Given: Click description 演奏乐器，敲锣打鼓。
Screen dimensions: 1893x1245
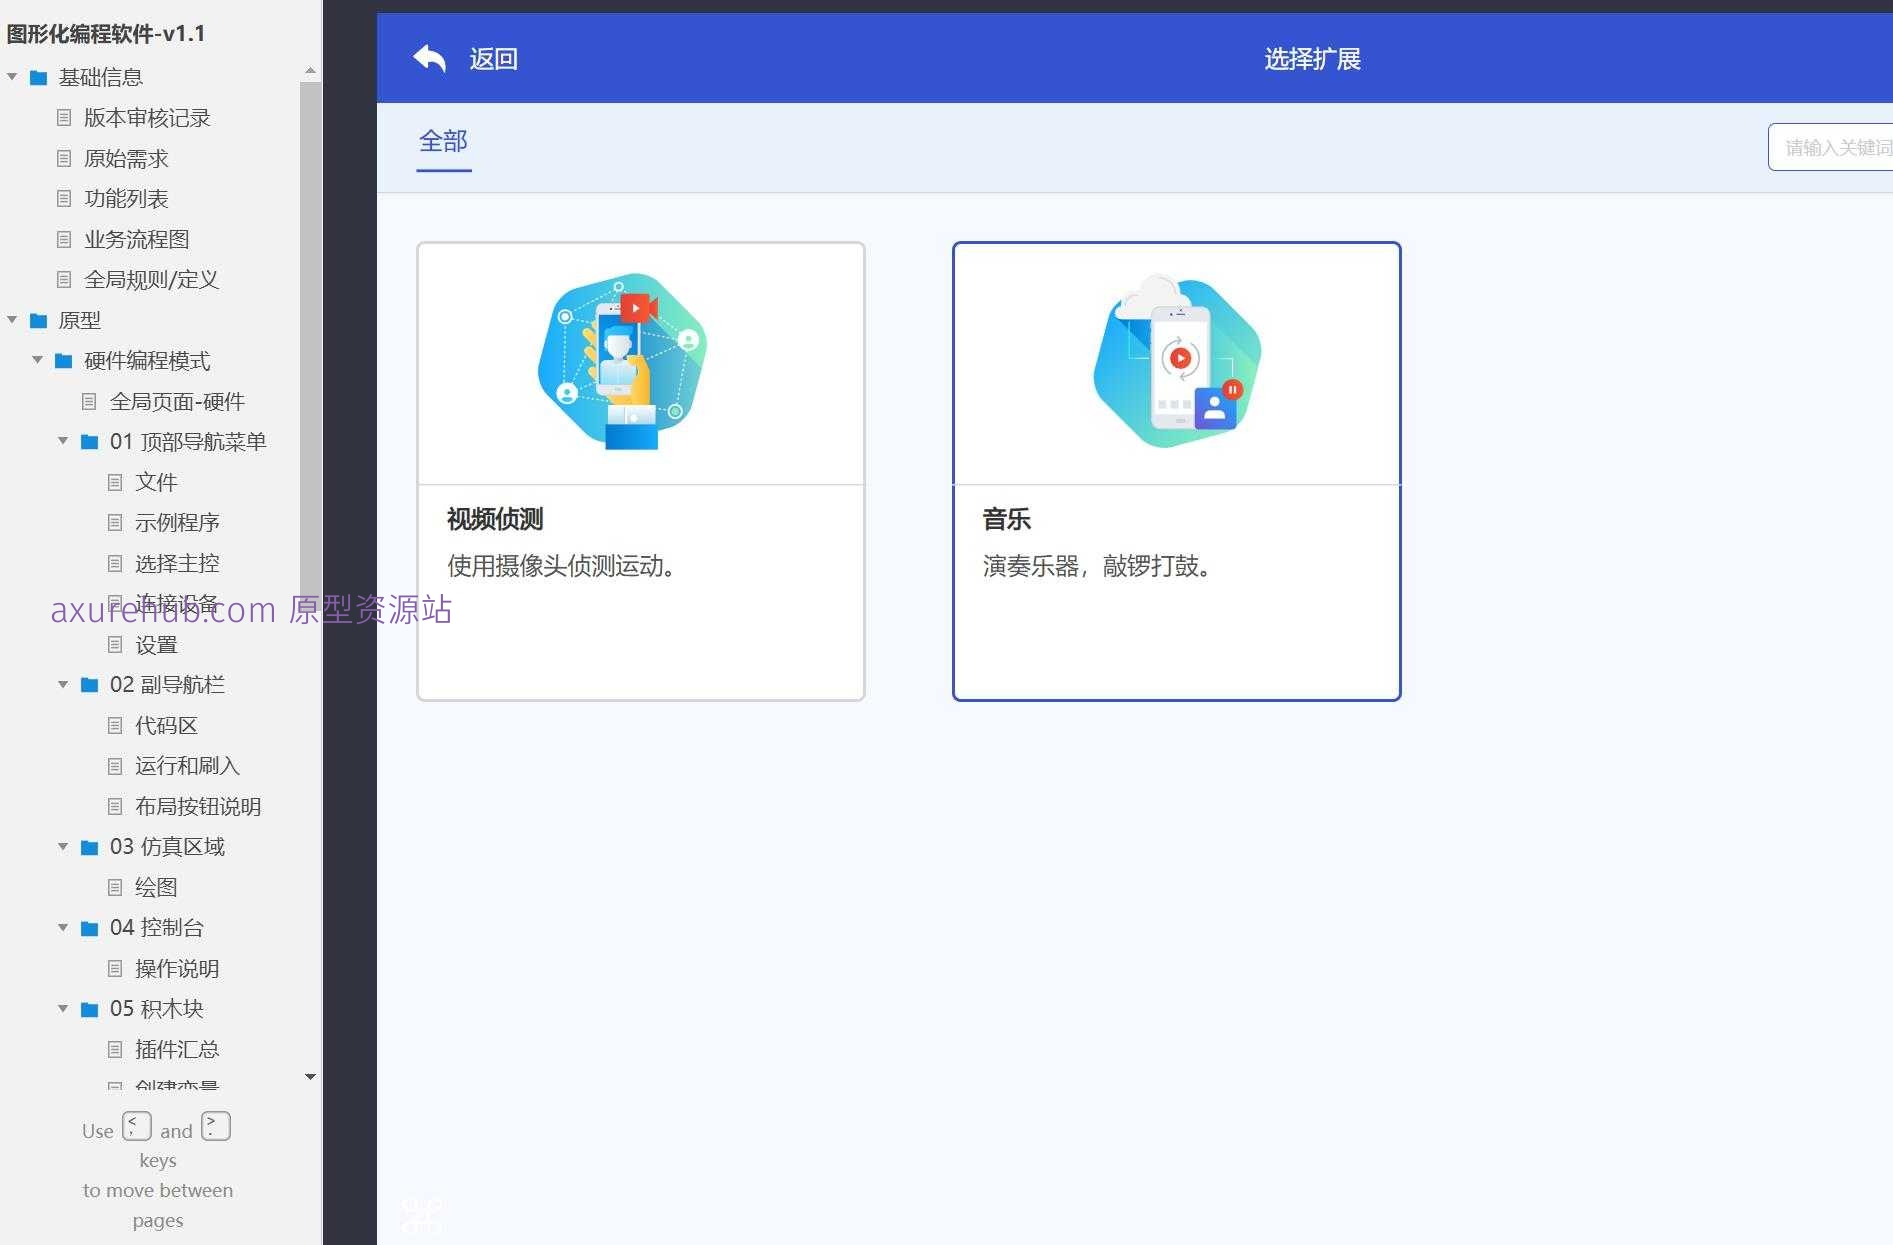Looking at the screenshot, I should click(x=1099, y=566).
